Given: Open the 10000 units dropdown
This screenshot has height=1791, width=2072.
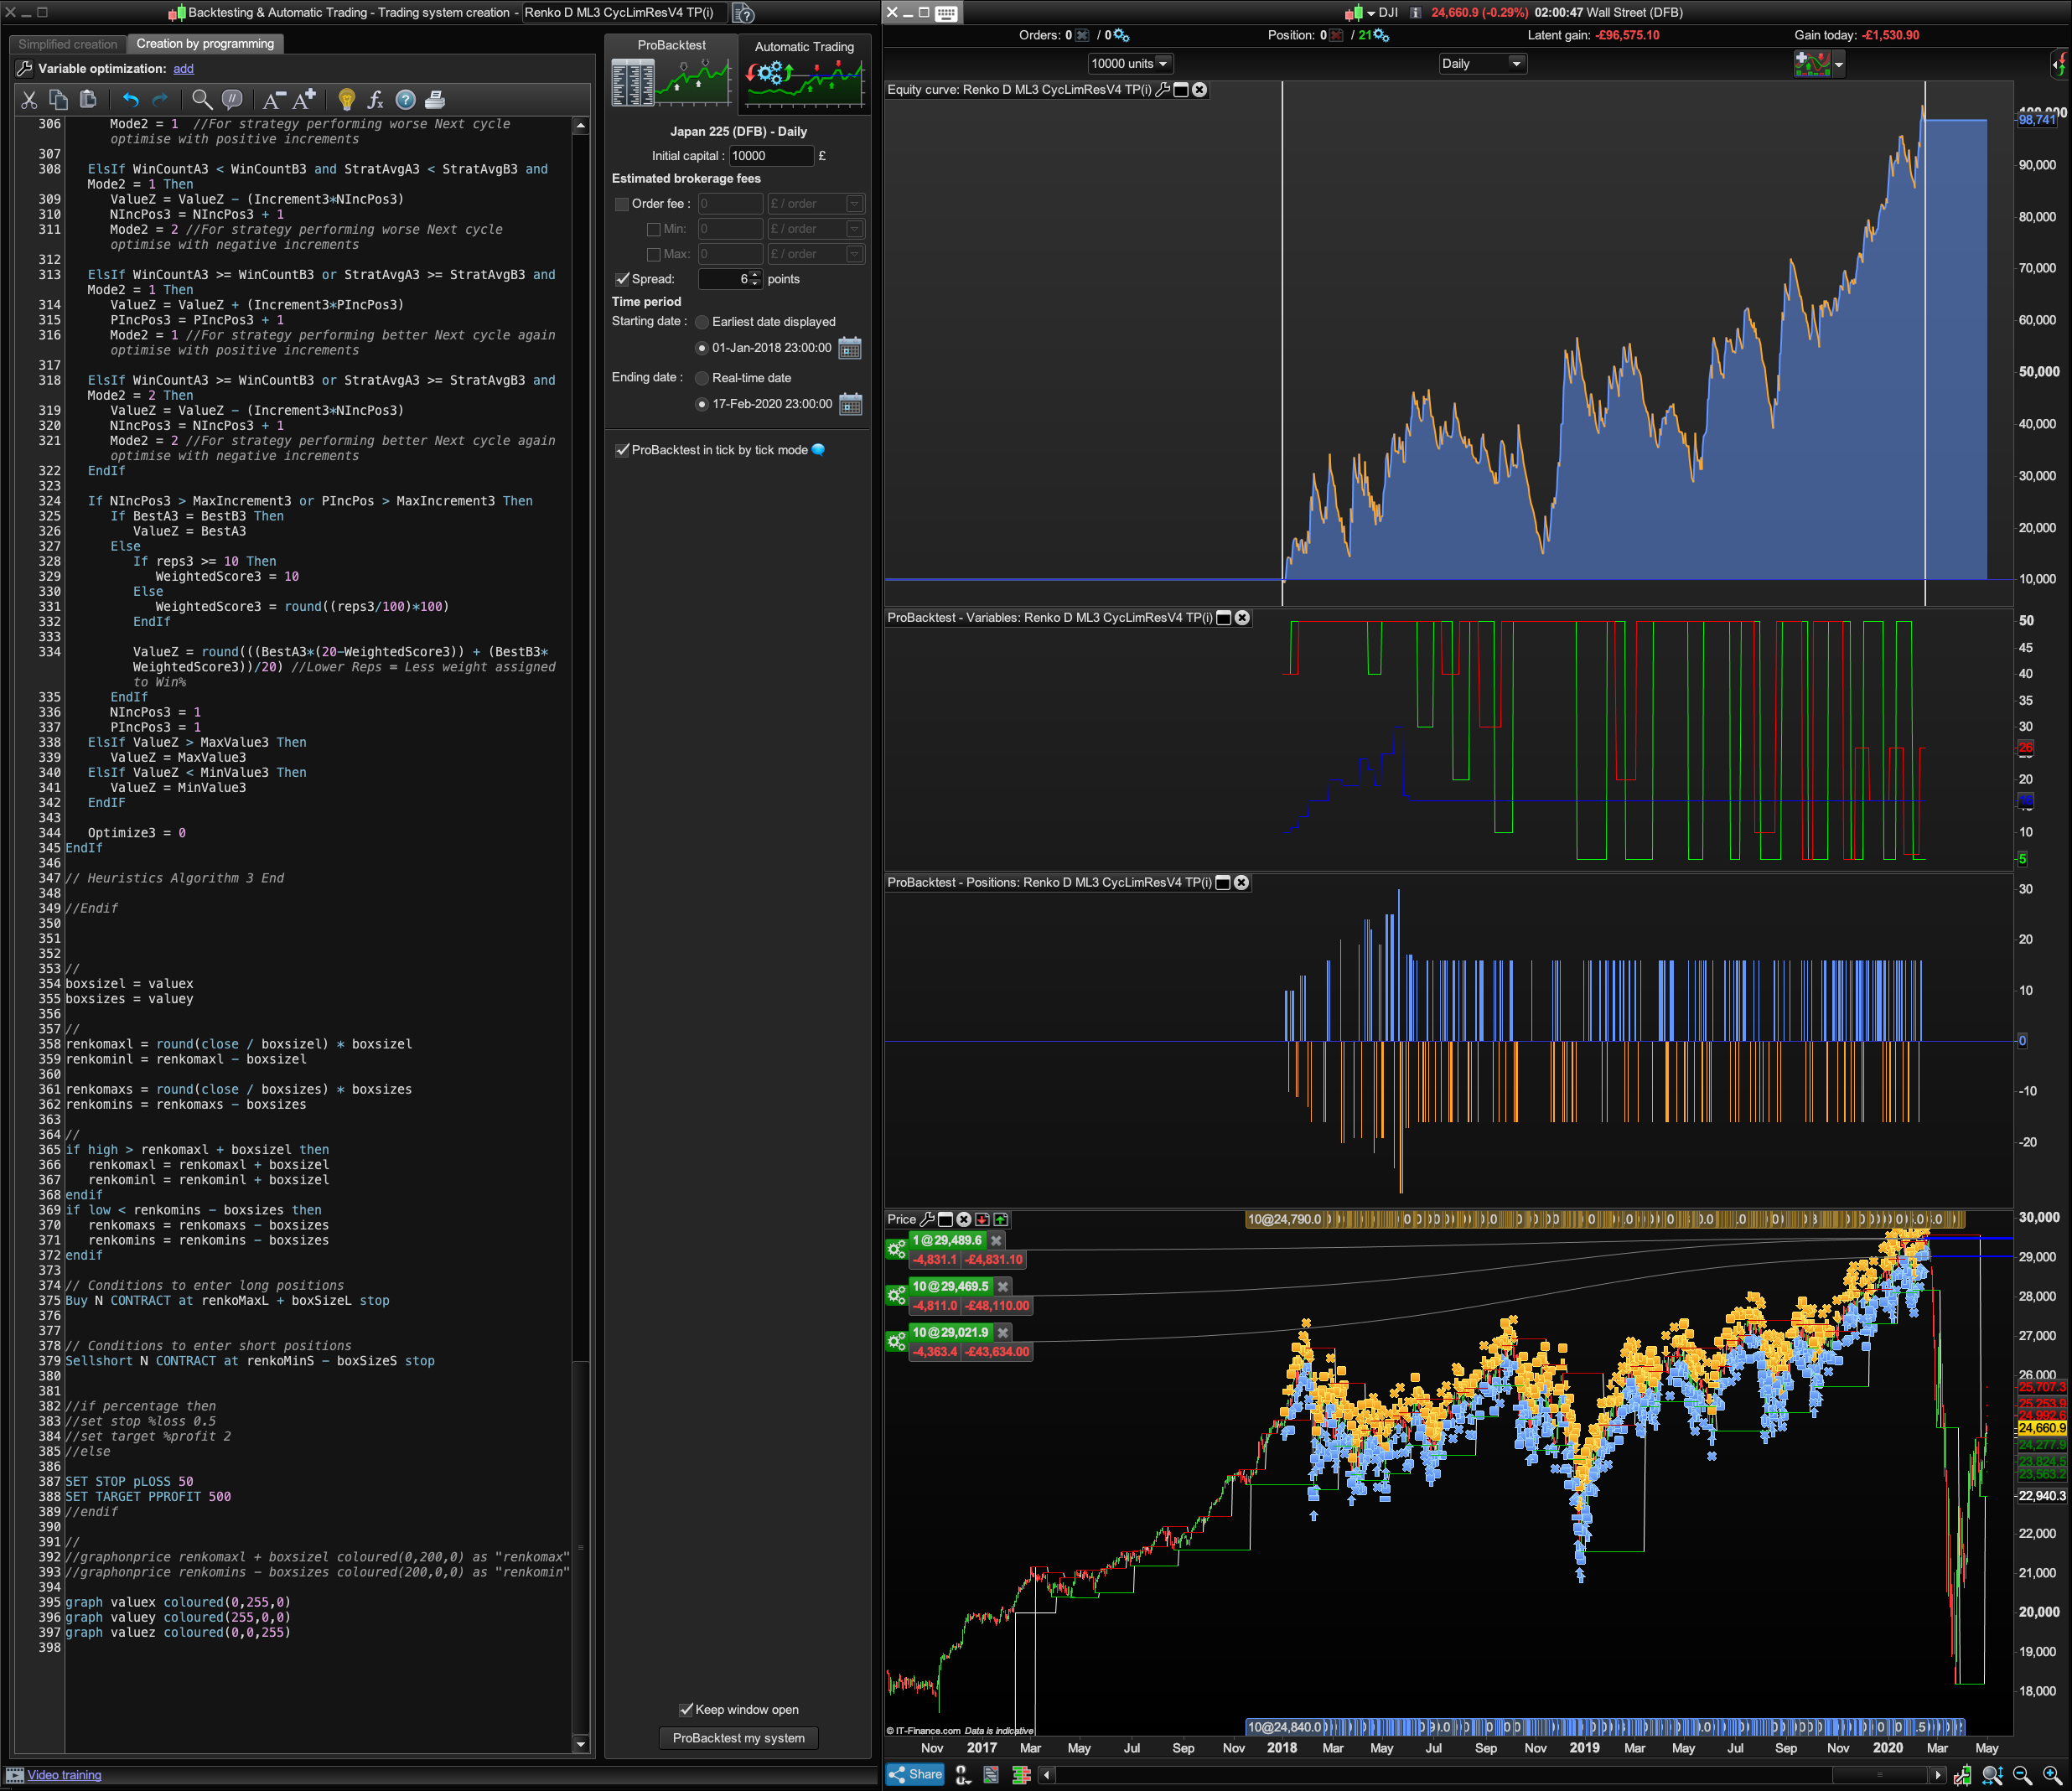Looking at the screenshot, I should tap(1129, 63).
